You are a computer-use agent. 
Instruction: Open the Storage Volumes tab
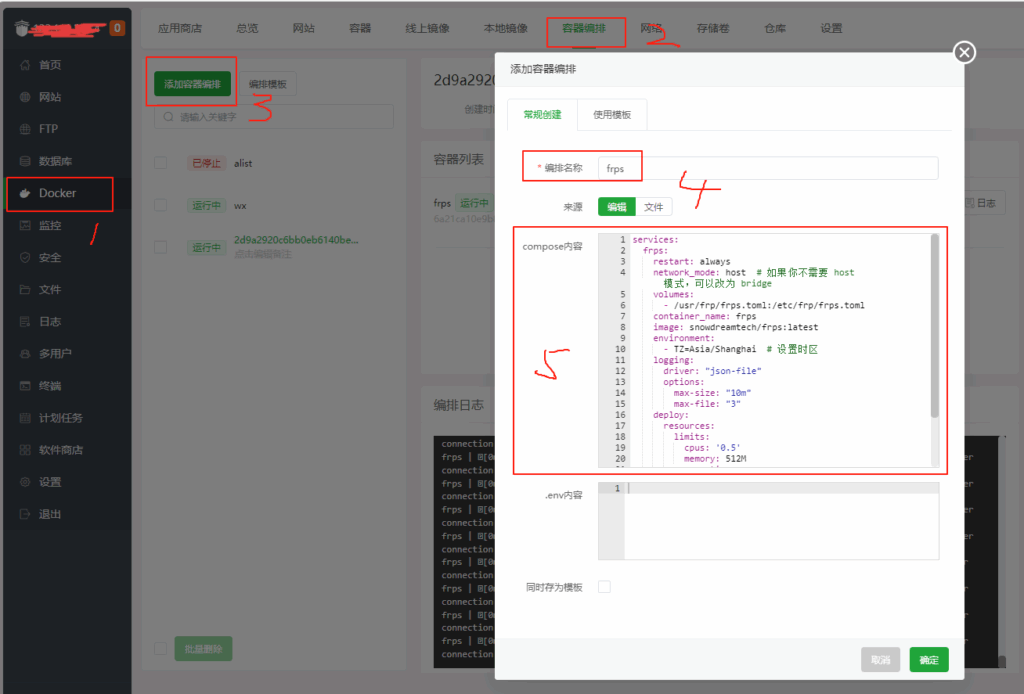click(x=711, y=28)
